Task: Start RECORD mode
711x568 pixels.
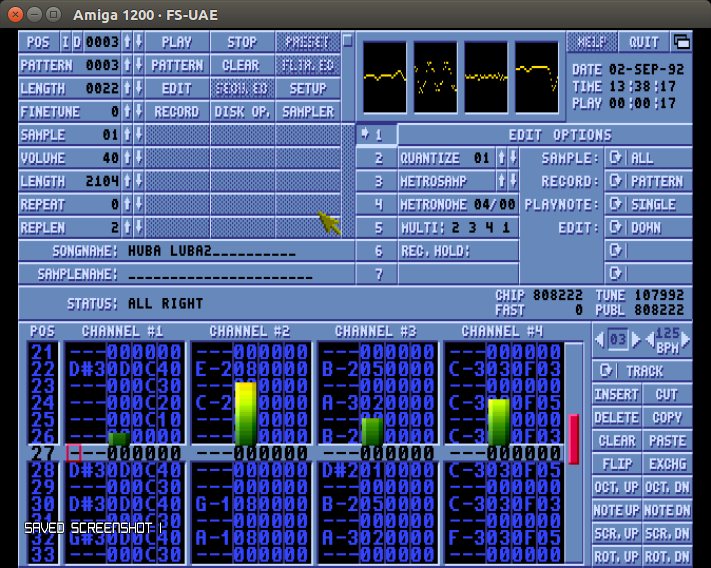Action: [x=177, y=112]
